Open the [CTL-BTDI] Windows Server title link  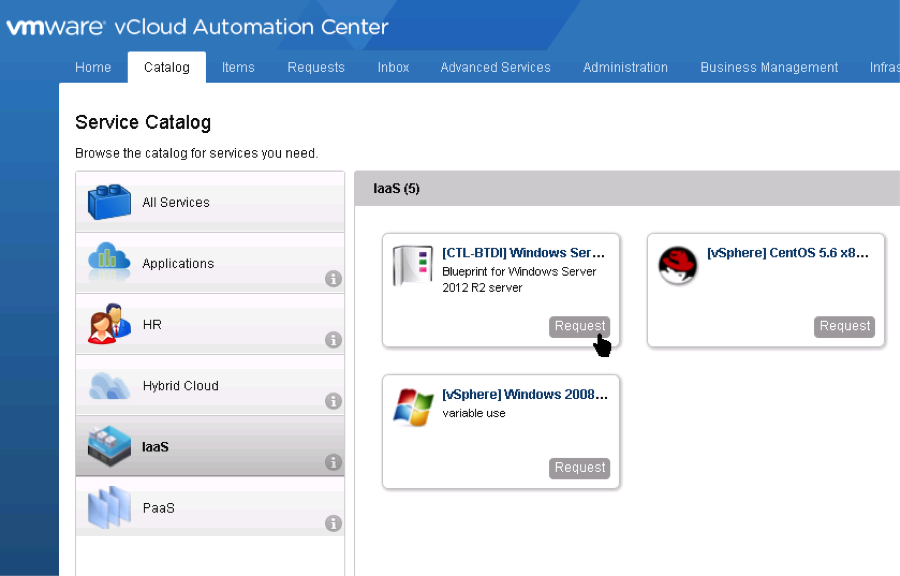point(523,252)
